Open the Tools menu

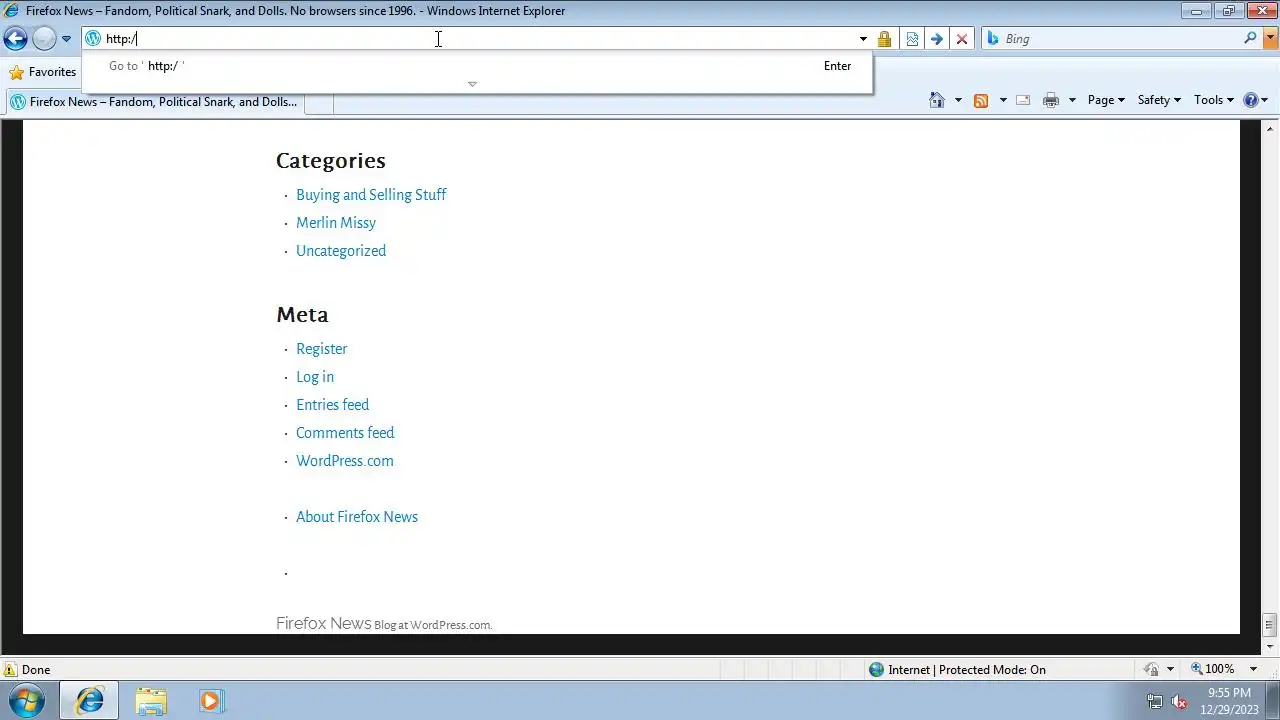1214,100
